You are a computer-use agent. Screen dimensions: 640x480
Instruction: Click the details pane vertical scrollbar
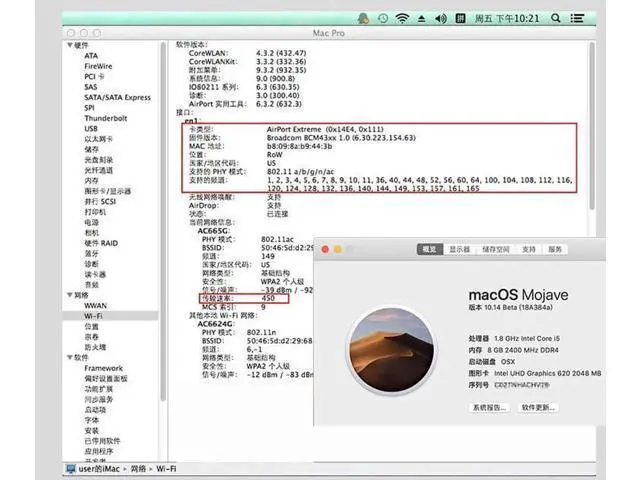pyautogui.click(x=591, y=127)
